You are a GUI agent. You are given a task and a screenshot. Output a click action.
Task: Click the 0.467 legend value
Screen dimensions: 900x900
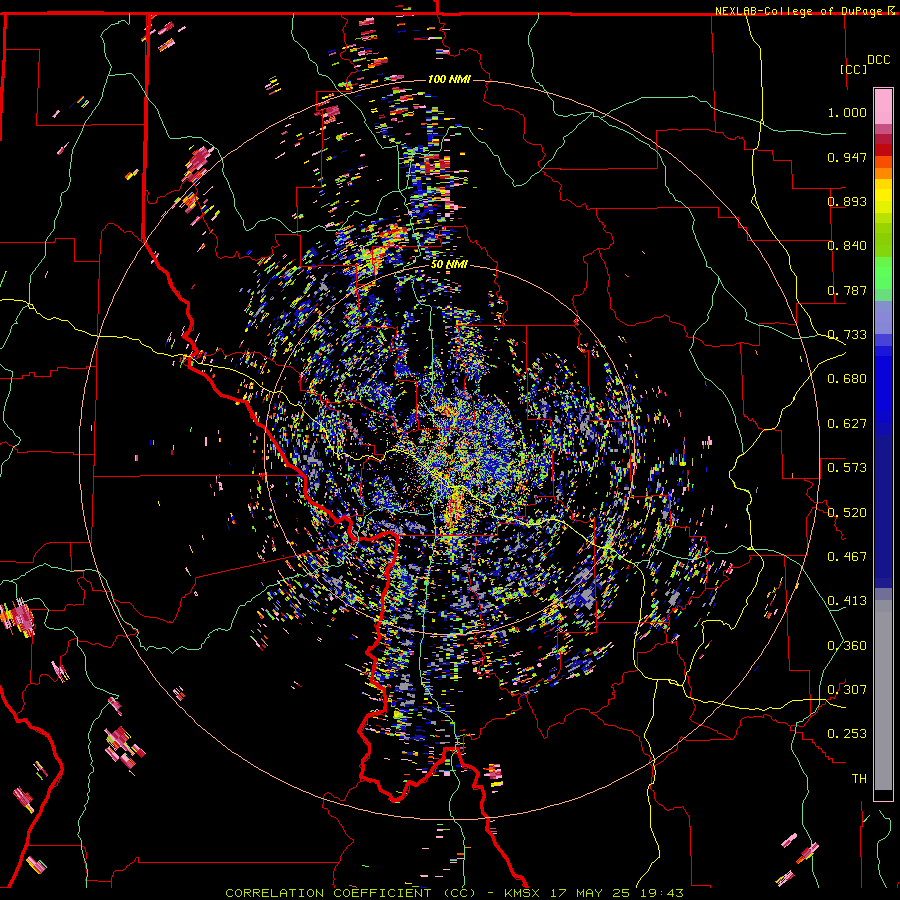[847, 557]
